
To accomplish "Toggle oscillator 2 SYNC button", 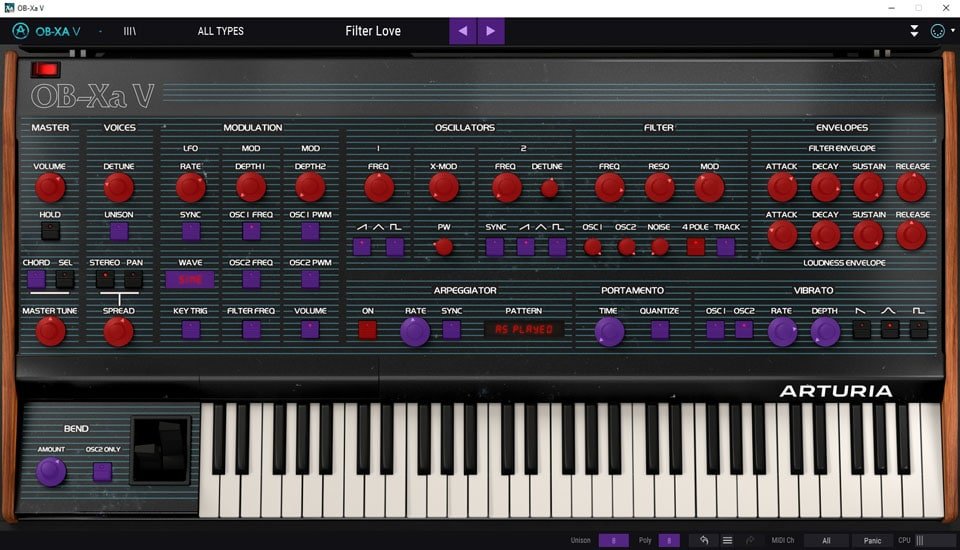I will (x=495, y=247).
